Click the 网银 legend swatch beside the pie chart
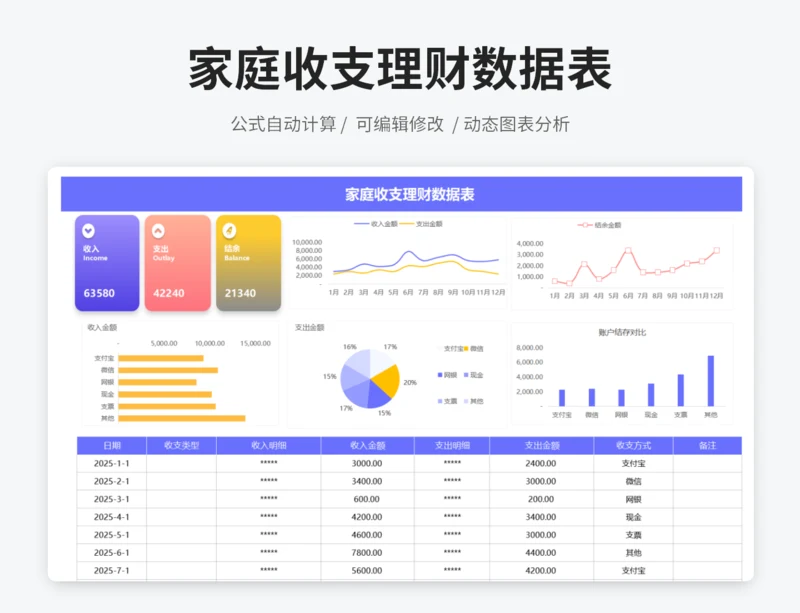The image size is (800, 613). tap(440, 375)
